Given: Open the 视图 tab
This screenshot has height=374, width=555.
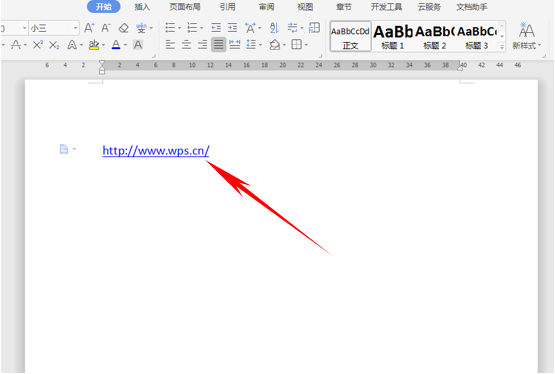Looking at the screenshot, I should pos(305,7).
